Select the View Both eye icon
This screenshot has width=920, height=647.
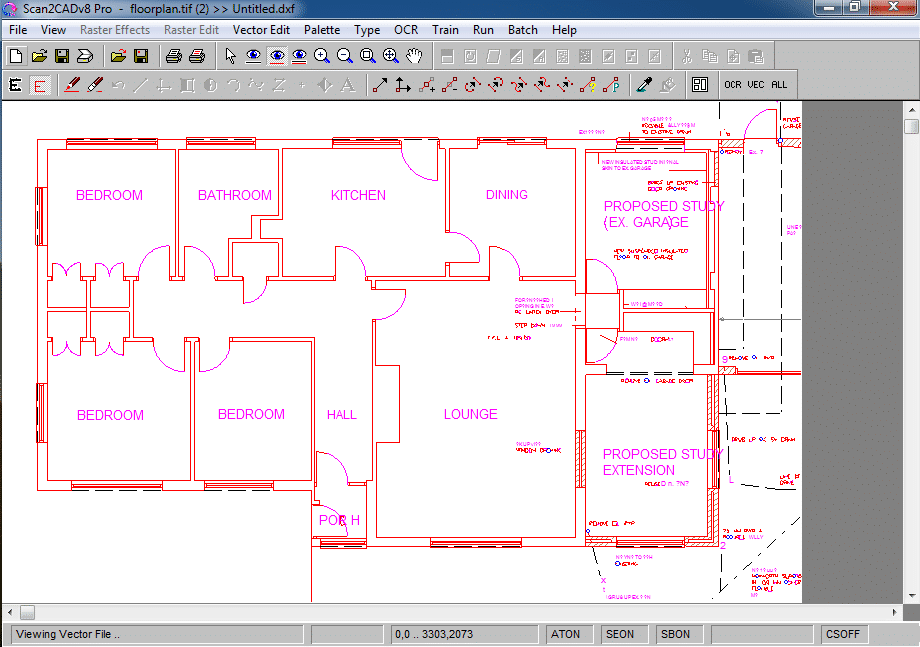pyautogui.click(x=298, y=56)
